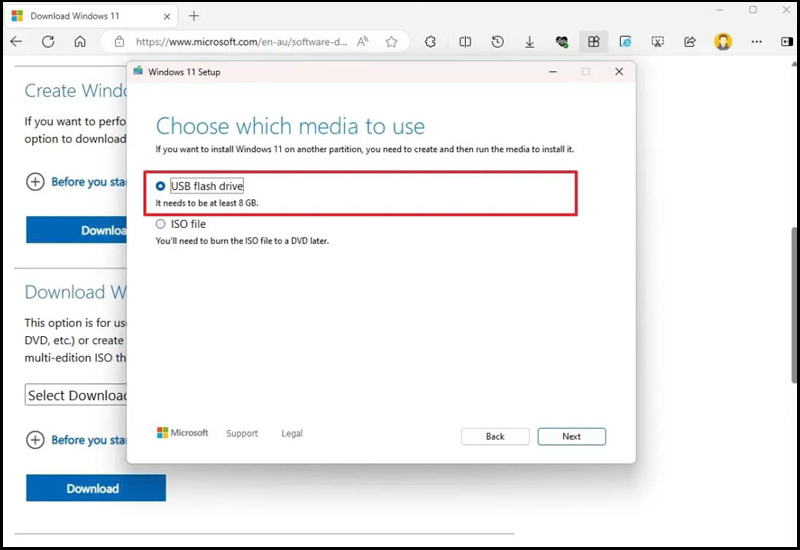Open the user profile avatar
Viewport: 800px width, 550px height.
723,42
